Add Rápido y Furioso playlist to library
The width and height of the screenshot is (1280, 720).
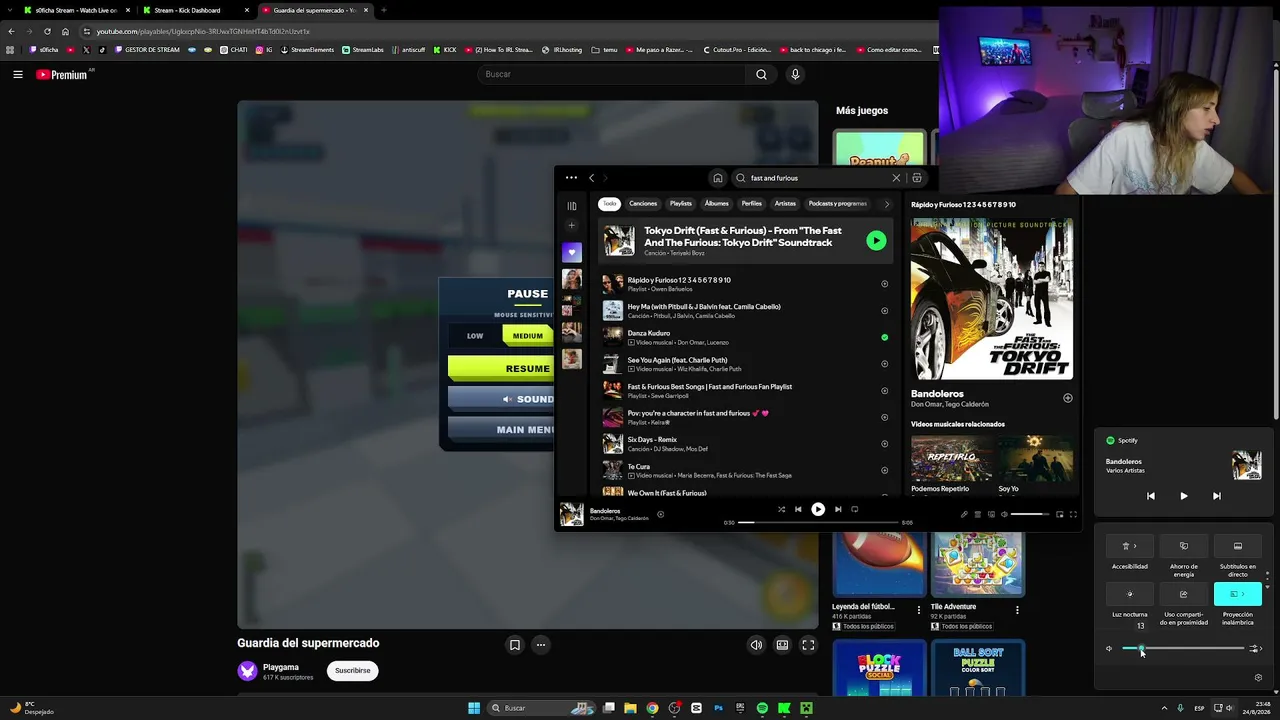(884, 284)
